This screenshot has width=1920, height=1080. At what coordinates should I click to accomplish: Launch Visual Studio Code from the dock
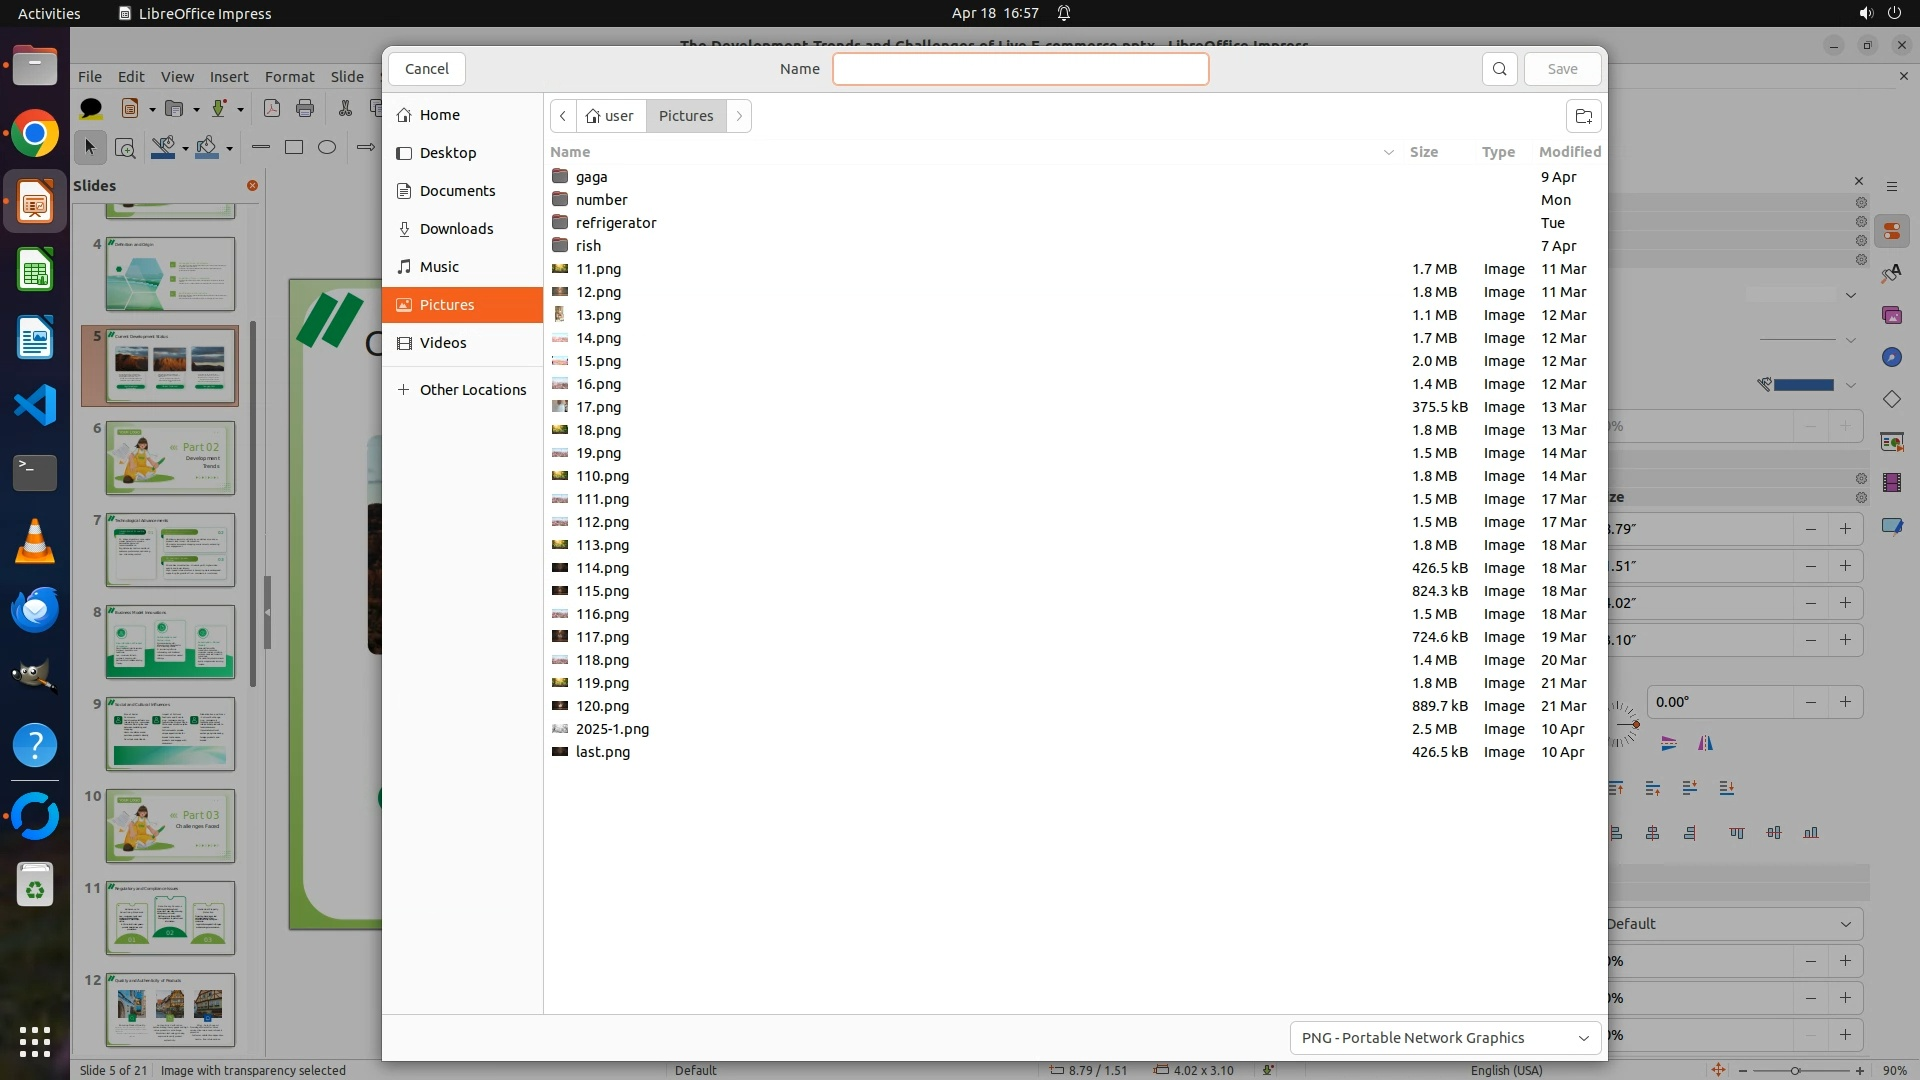[x=35, y=405]
